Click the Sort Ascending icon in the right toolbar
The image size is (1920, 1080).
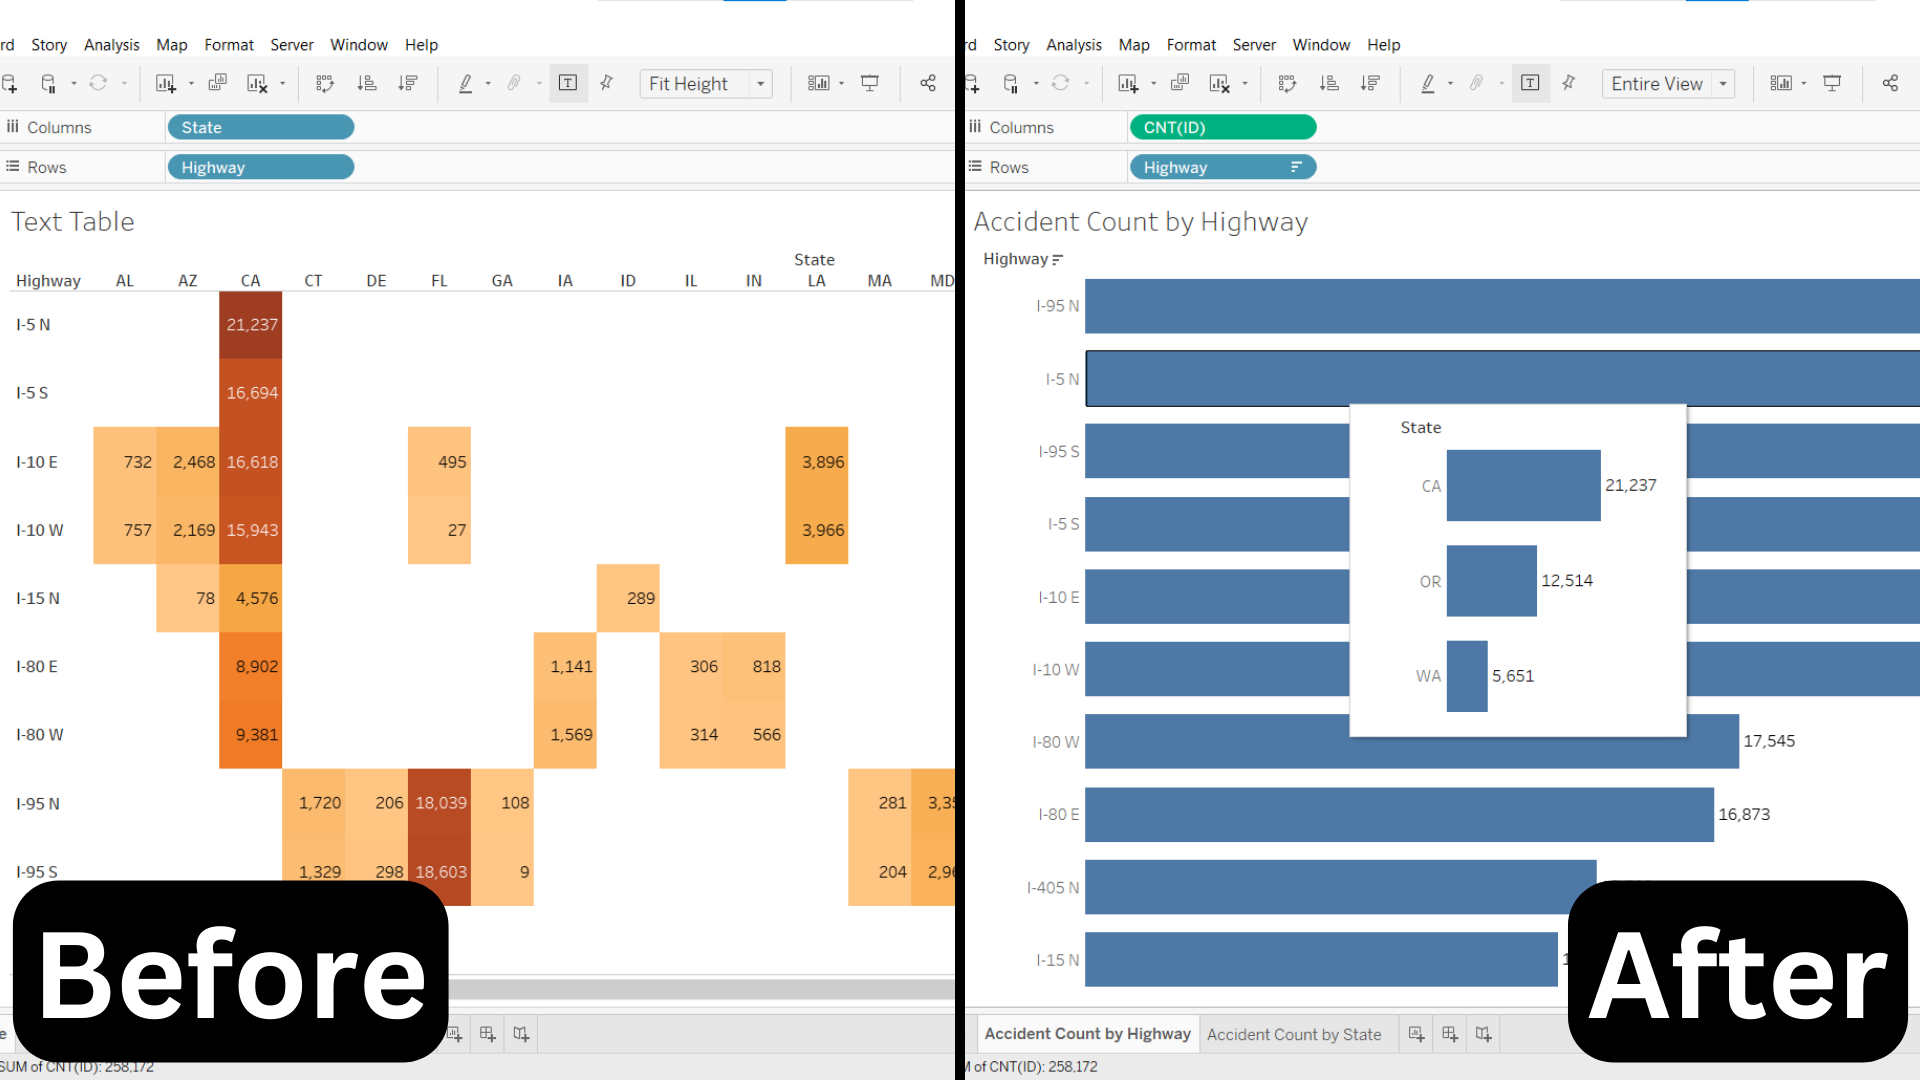(1329, 84)
